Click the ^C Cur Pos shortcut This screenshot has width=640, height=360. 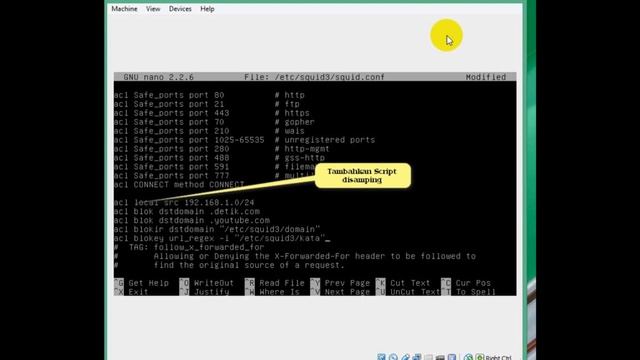[466, 283]
